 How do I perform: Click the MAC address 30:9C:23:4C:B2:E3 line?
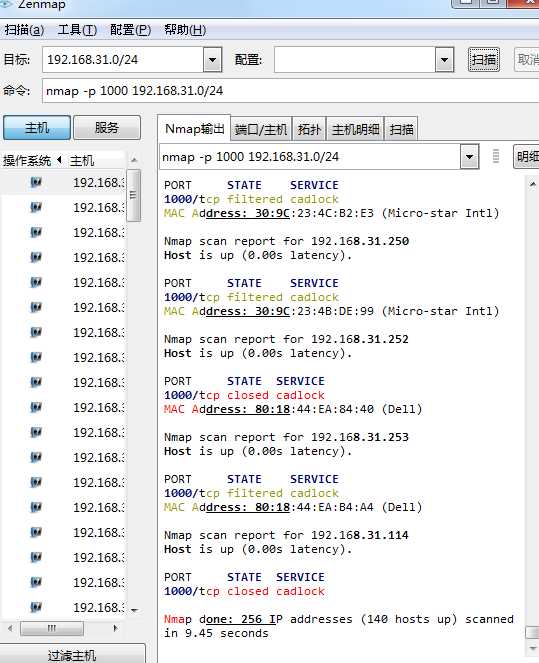(331, 213)
